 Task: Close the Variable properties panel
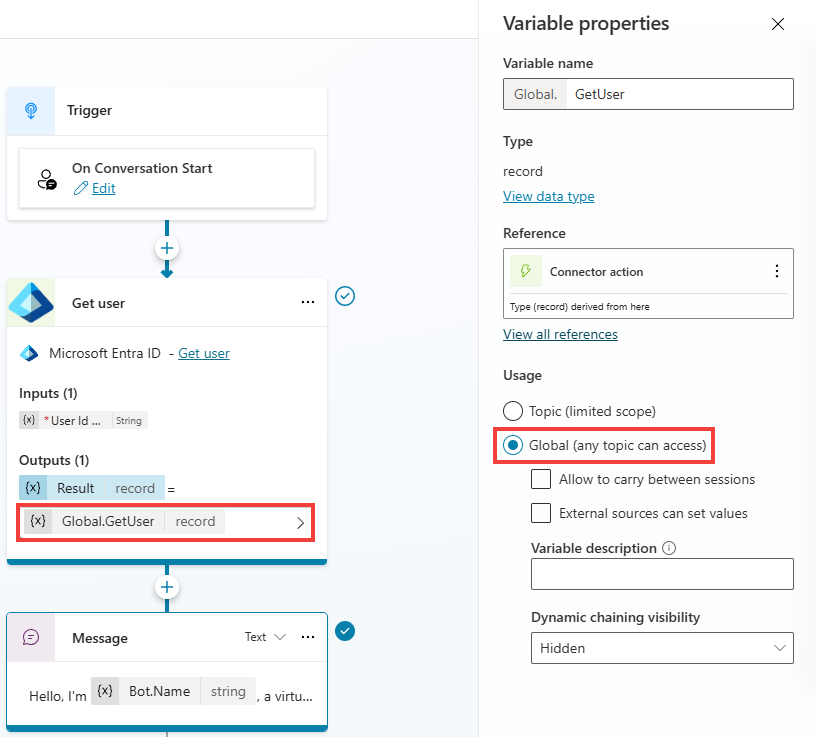[778, 24]
